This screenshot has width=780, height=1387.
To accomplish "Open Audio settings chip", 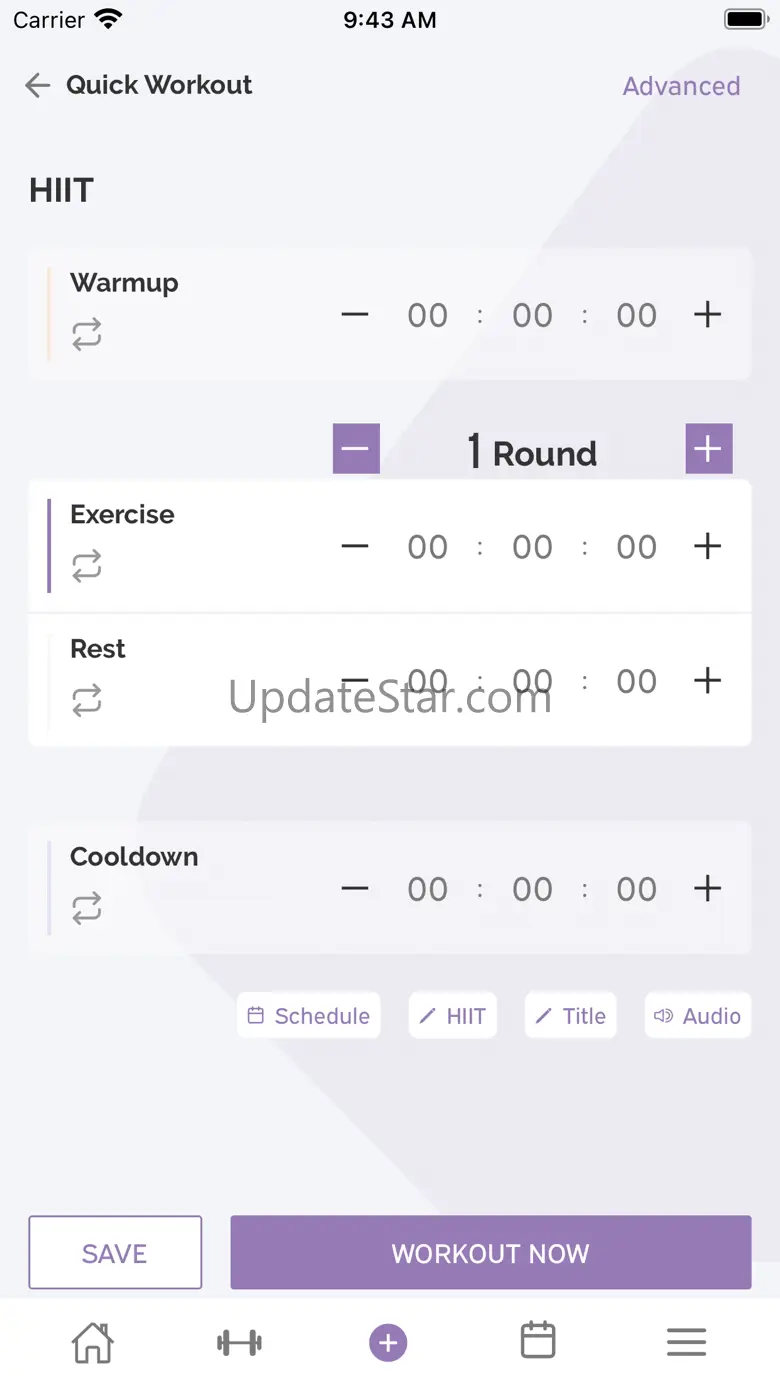I will coord(697,1016).
